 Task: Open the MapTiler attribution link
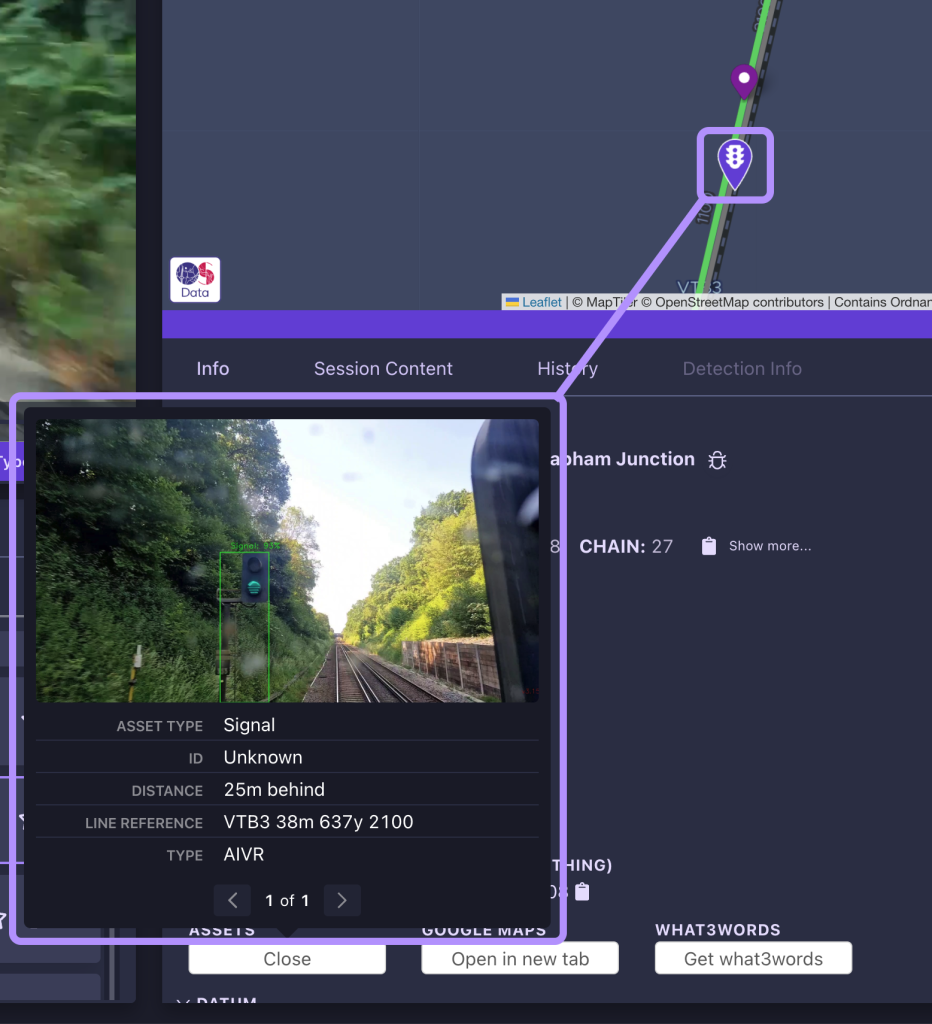pos(611,302)
